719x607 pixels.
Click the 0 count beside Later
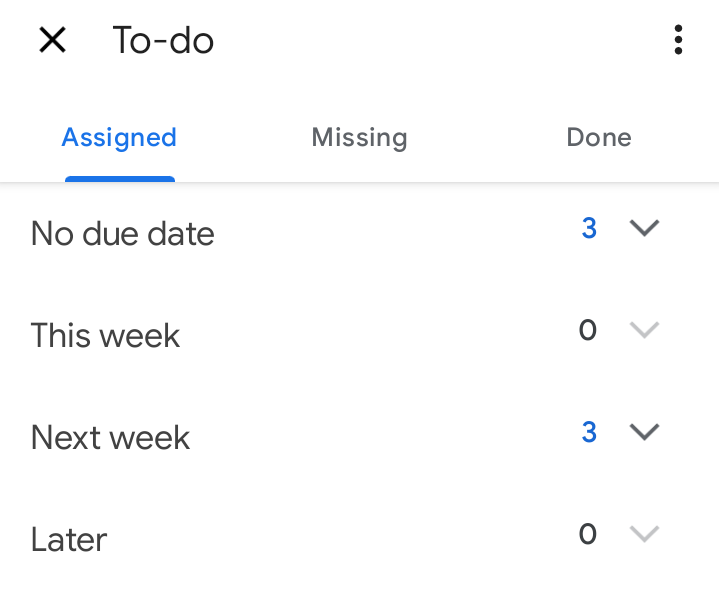(x=588, y=534)
